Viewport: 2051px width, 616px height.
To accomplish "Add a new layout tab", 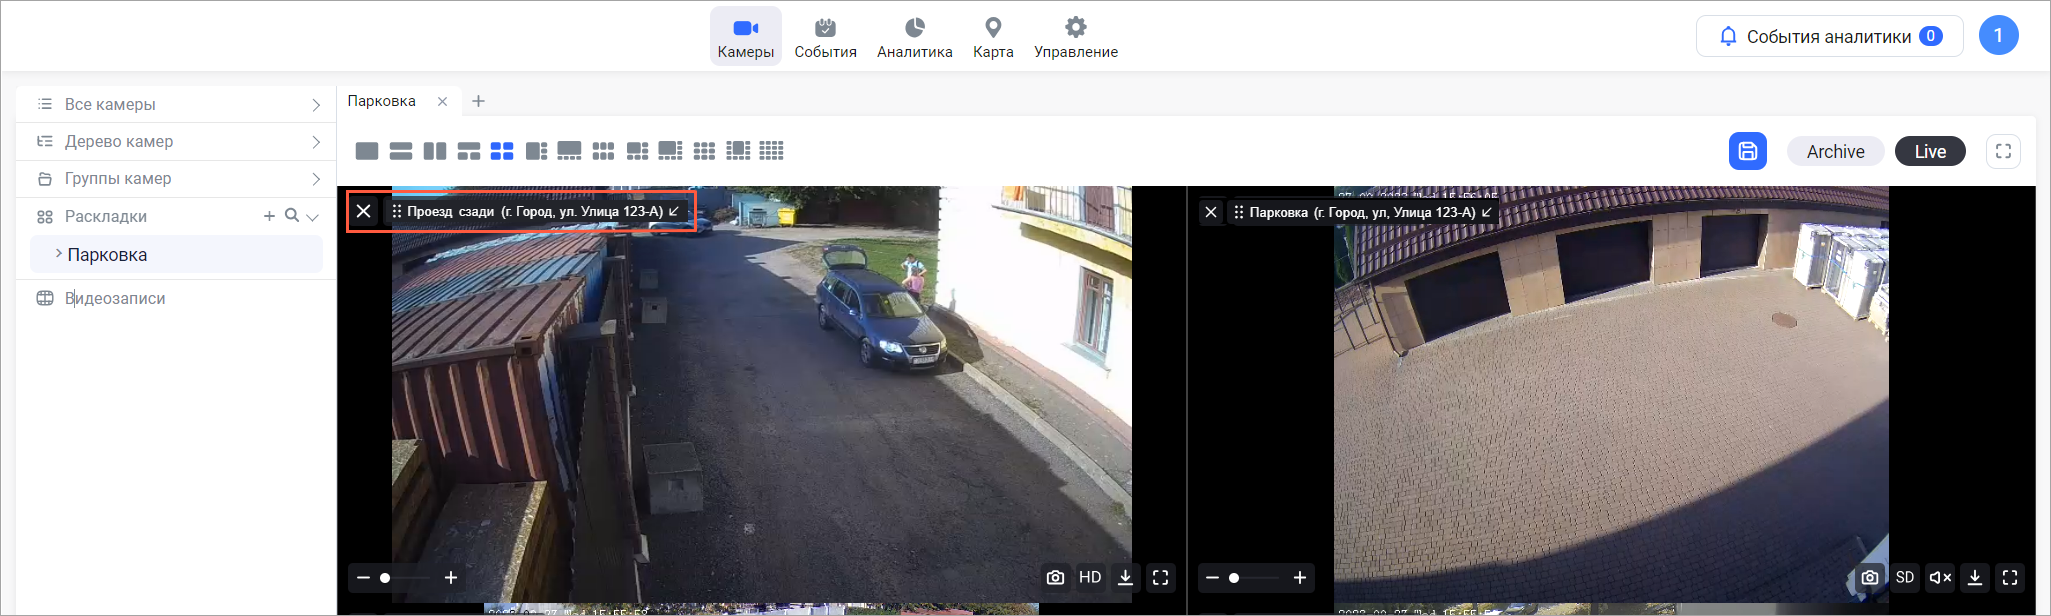I will click(479, 101).
